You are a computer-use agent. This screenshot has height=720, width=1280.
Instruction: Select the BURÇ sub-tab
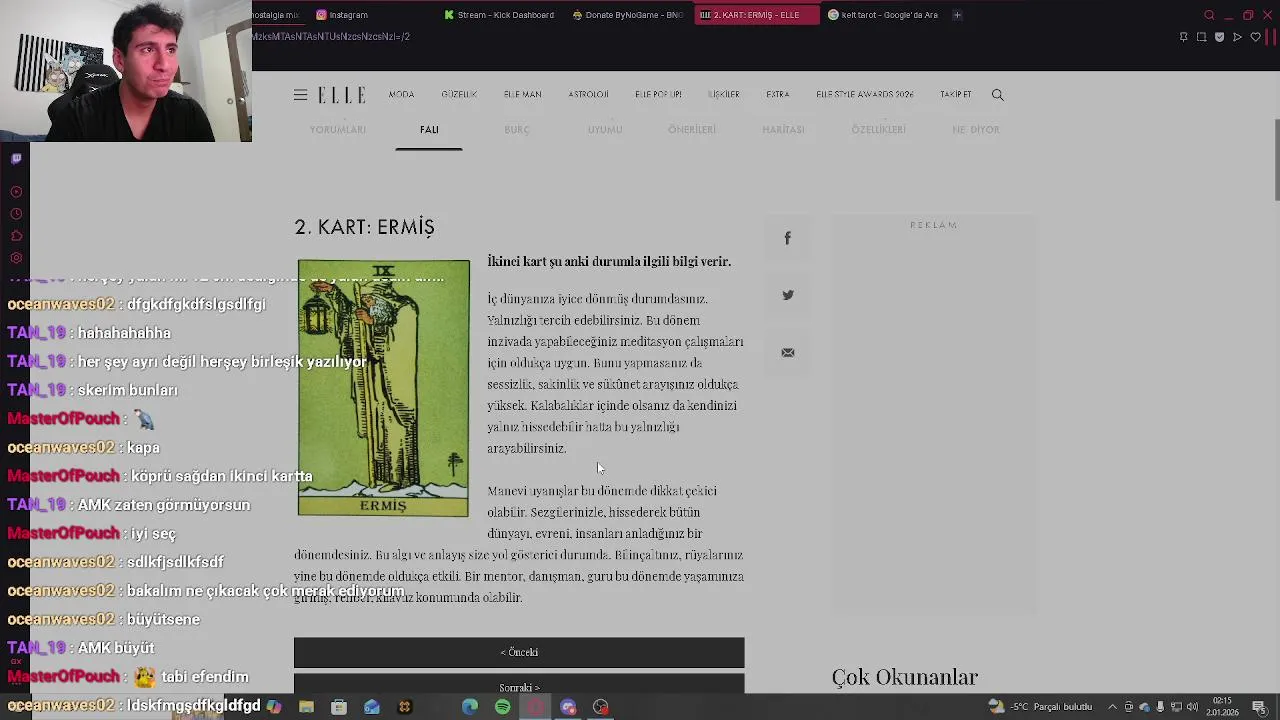click(x=517, y=130)
